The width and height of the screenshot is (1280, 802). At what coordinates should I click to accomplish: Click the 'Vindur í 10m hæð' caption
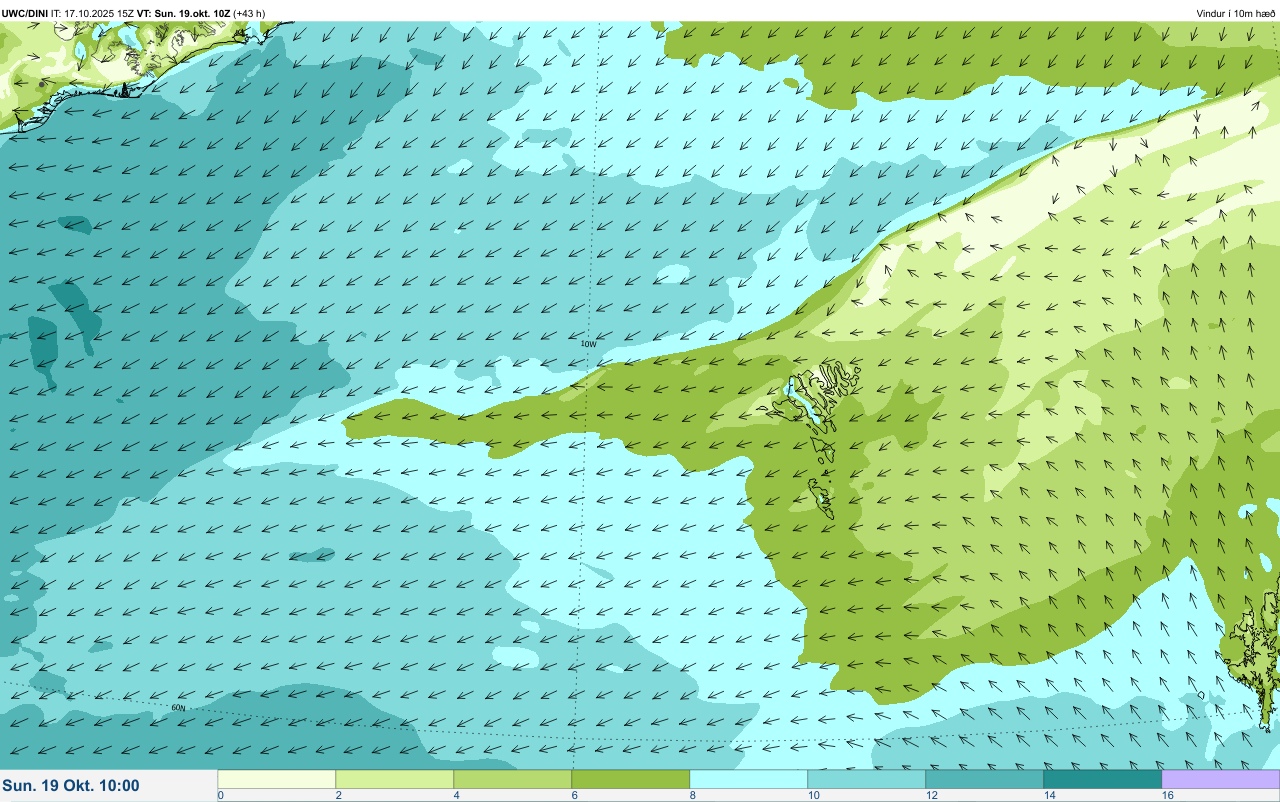[1235, 13]
